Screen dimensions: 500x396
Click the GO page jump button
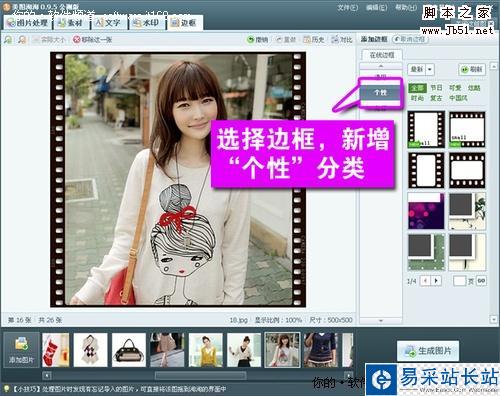pyautogui.click(x=481, y=281)
